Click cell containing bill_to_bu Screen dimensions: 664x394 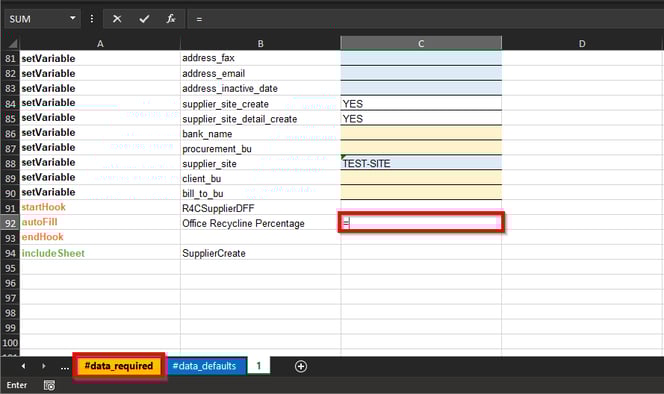click(260, 193)
